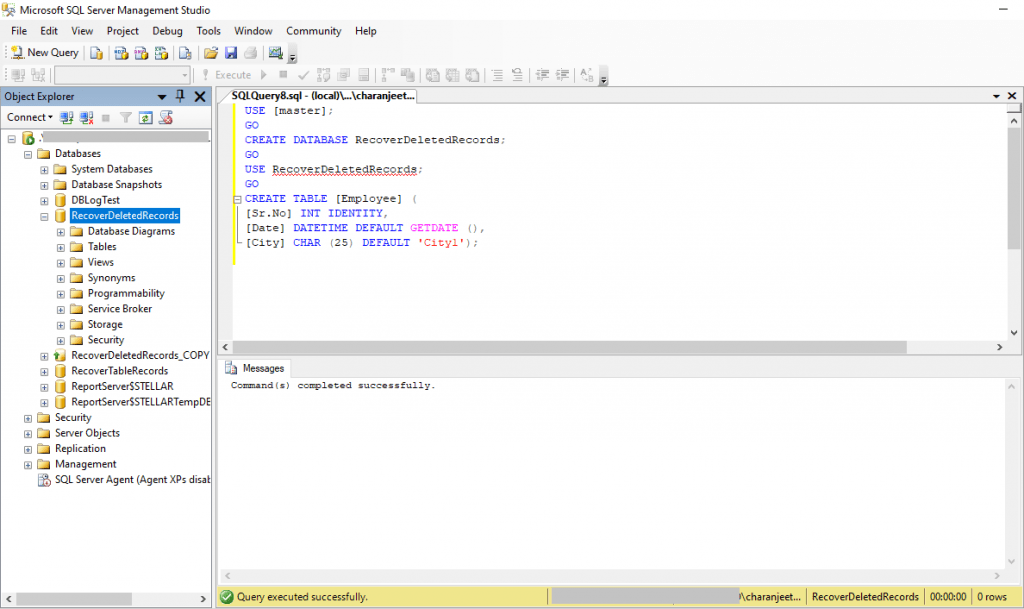Expand the Management node
Screen dimensions: 1024x609
[28, 464]
